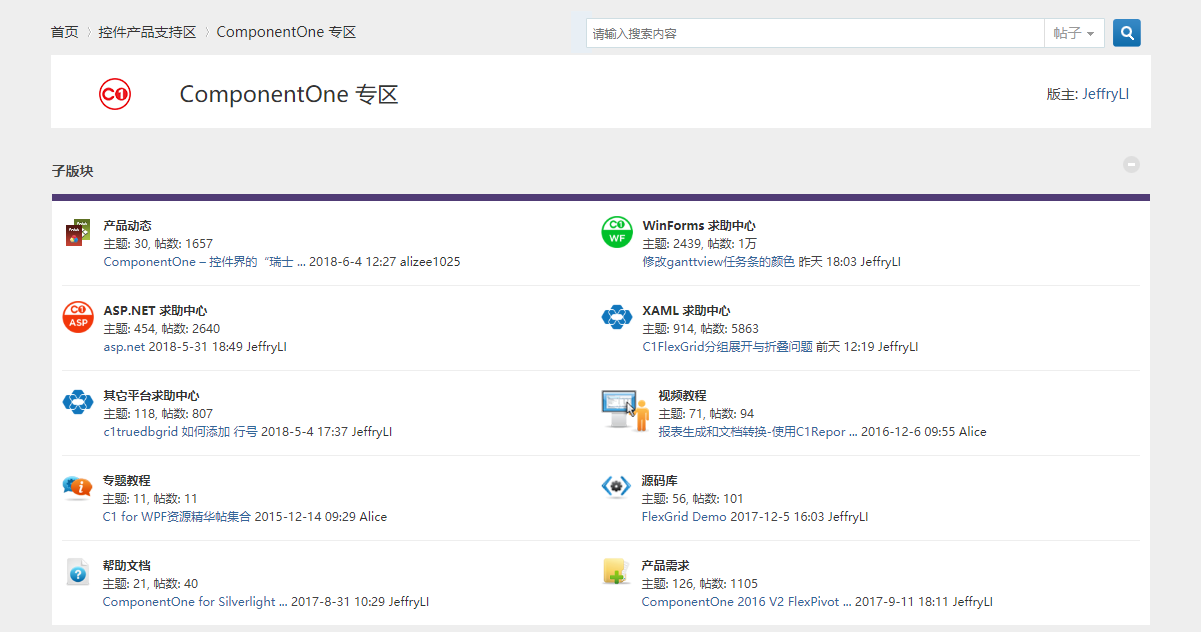Viewport: 1201px width, 632px height.
Task: Click the '主题: 126, 帖数: 1105' stats
Action: click(700, 584)
